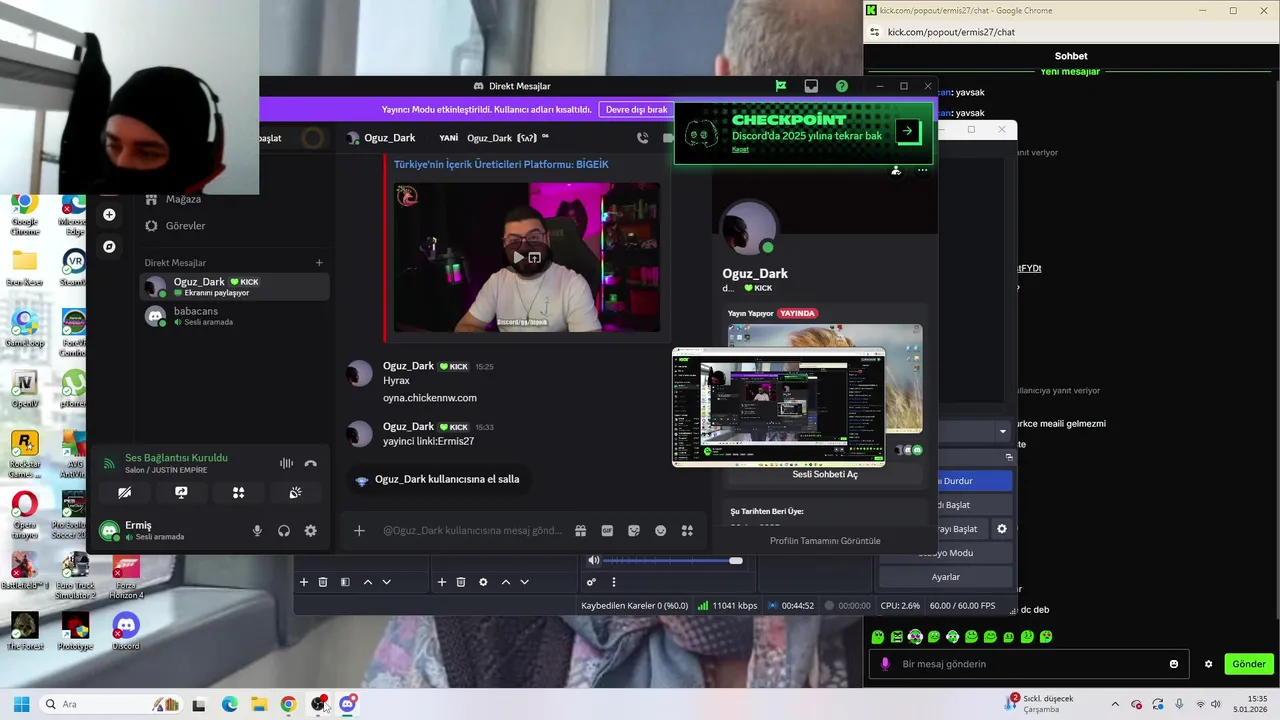Open BİGEİK platform link

501,164
